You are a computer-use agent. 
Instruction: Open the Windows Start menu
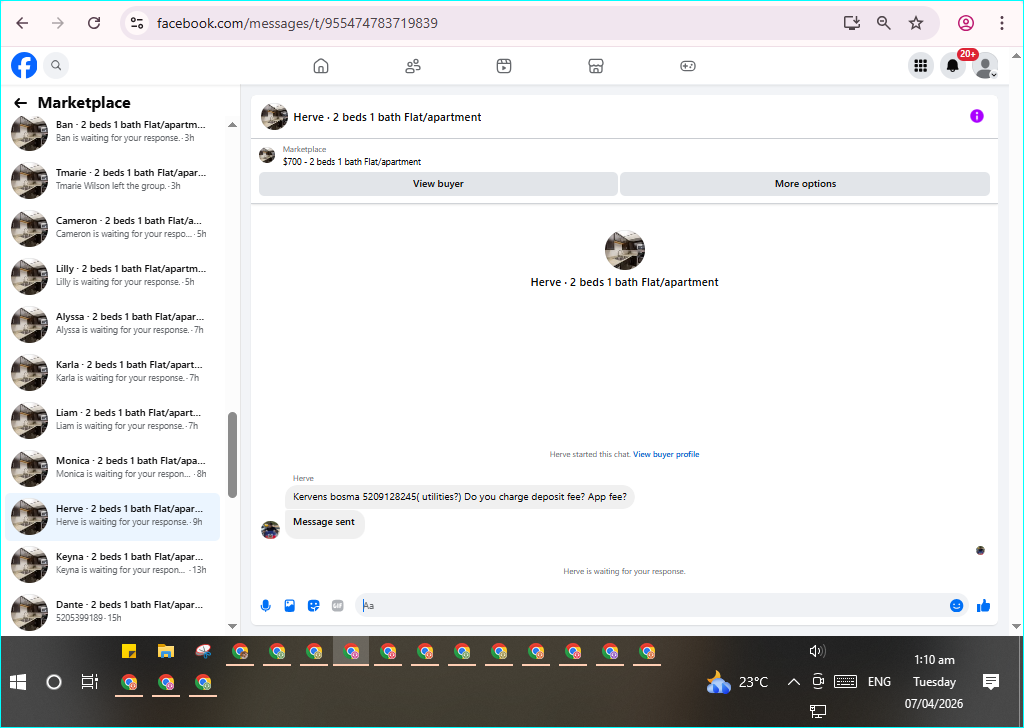click(x=18, y=682)
